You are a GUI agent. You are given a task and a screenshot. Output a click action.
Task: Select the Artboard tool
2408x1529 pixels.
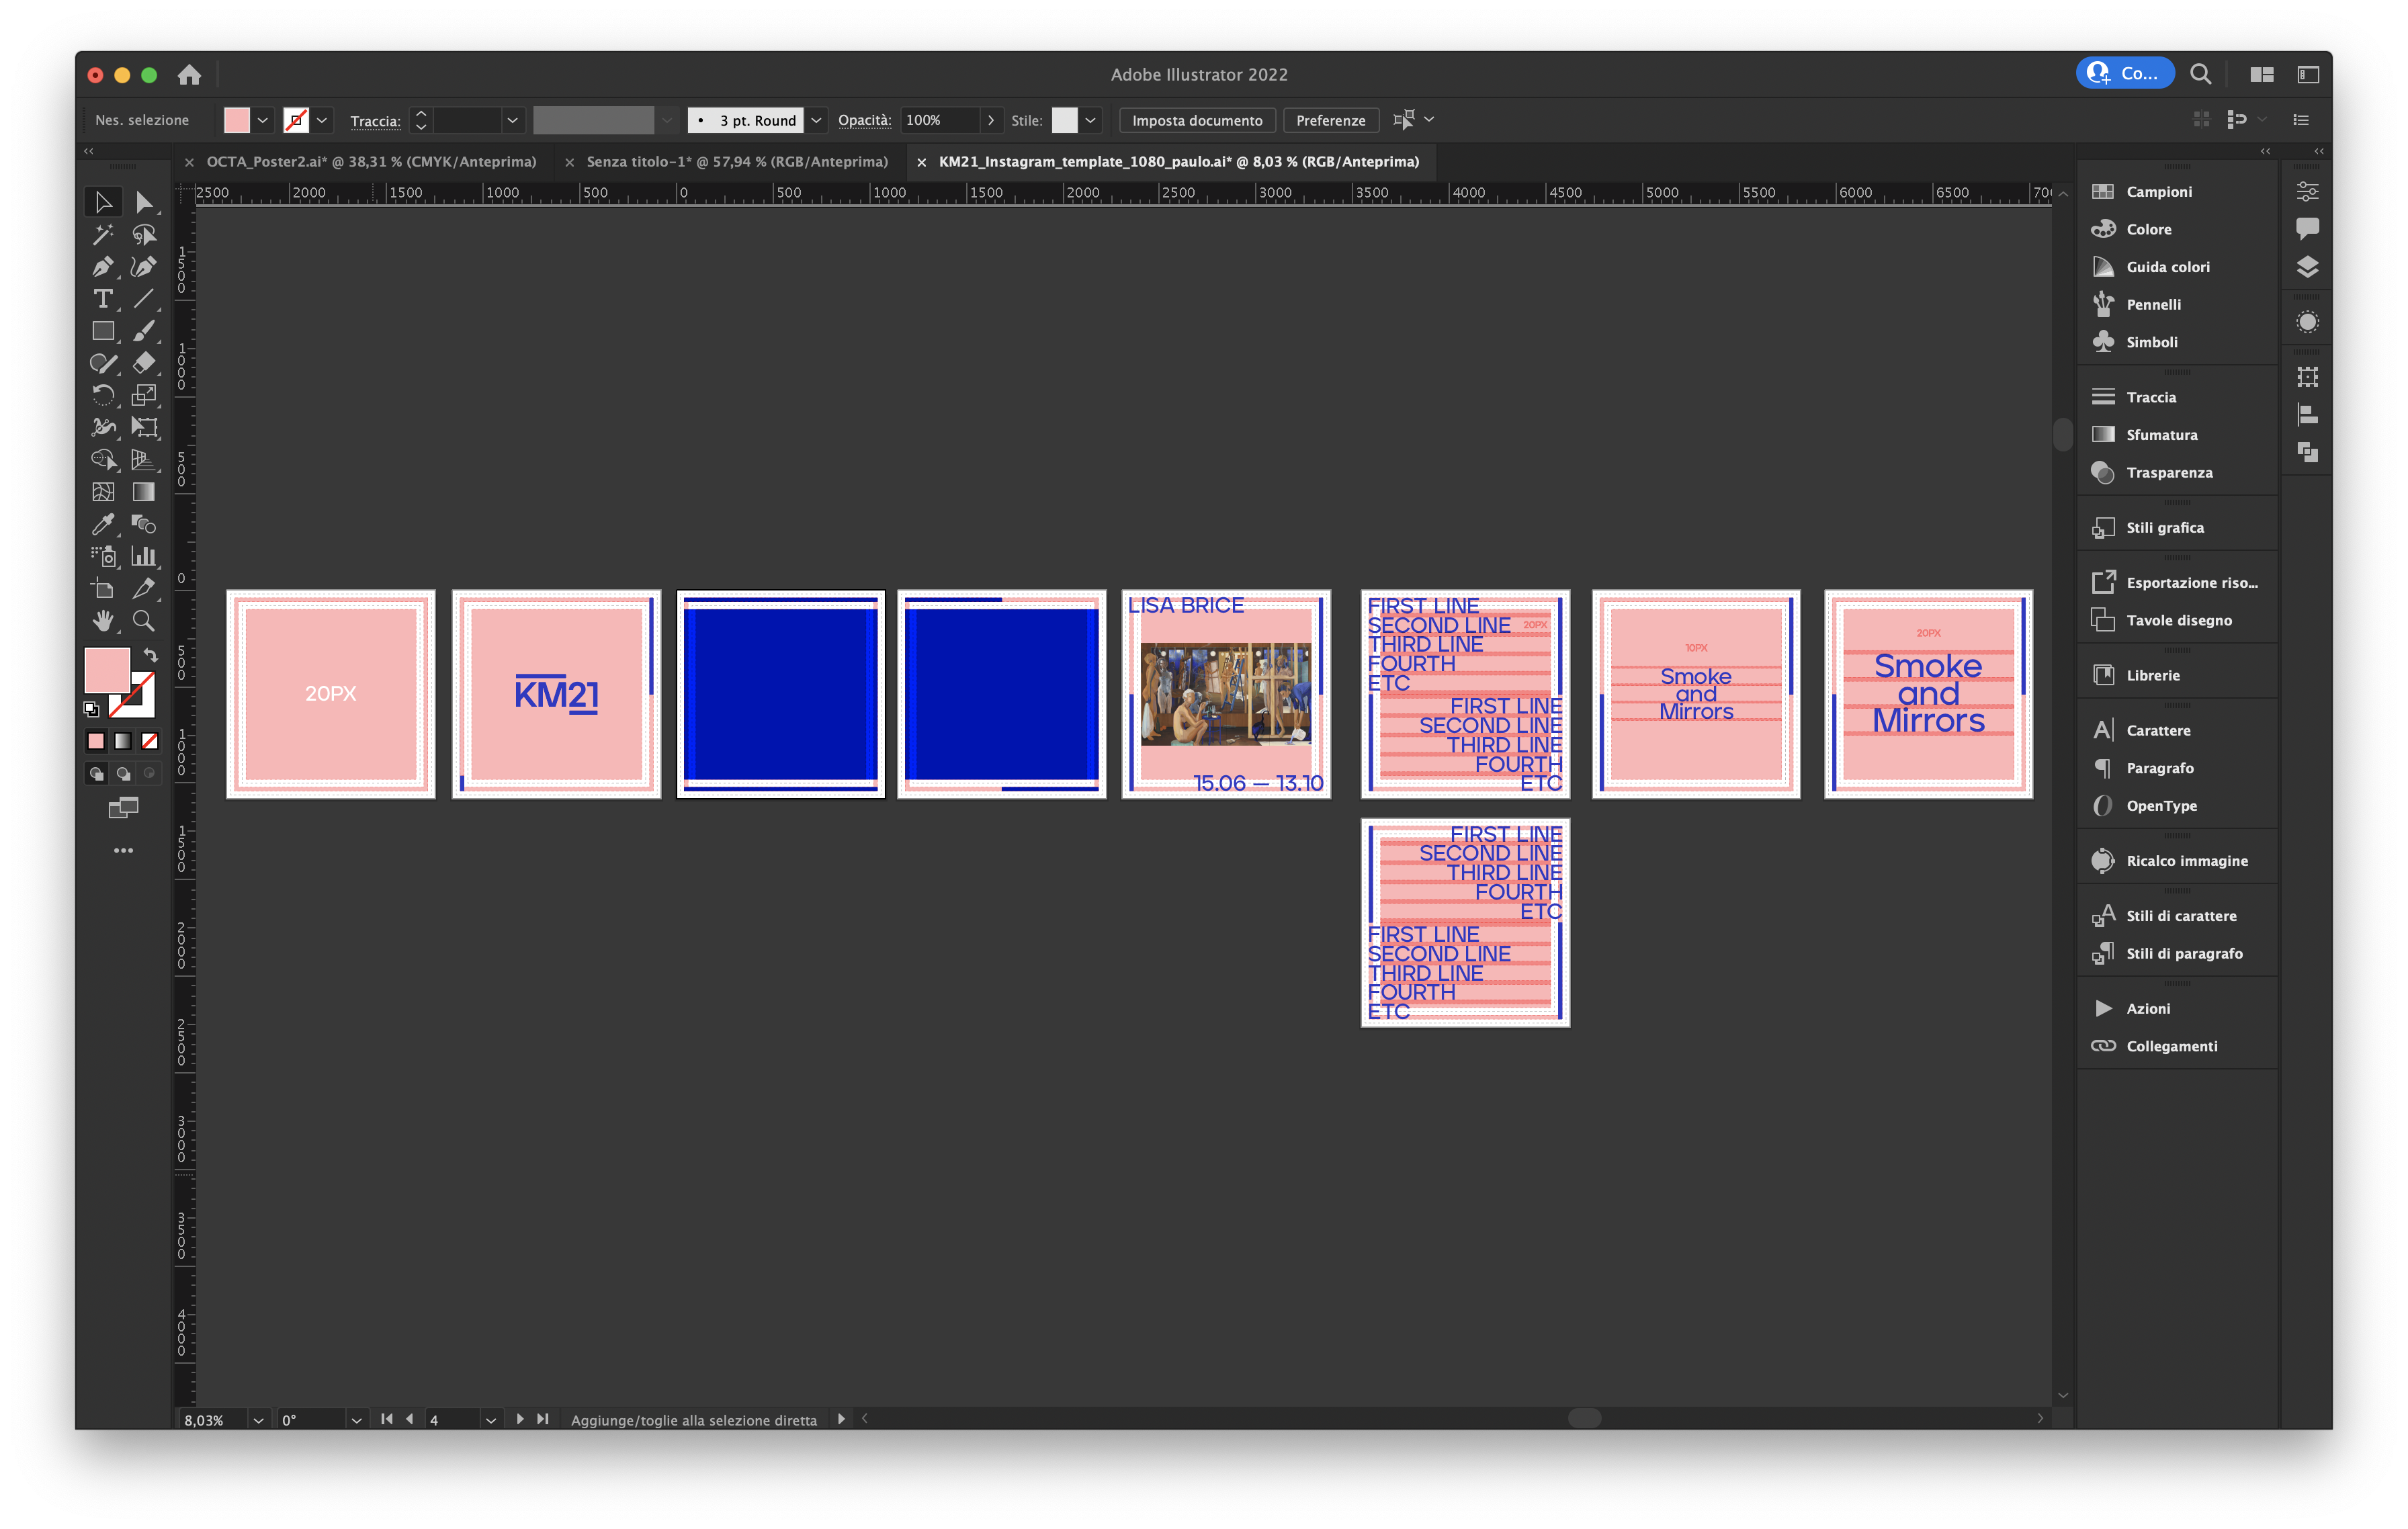pos(102,588)
